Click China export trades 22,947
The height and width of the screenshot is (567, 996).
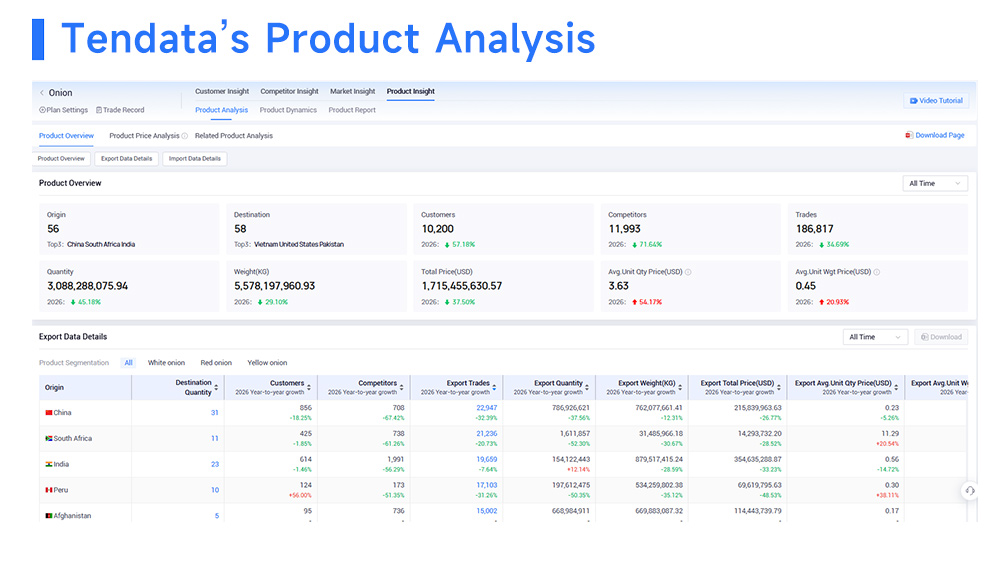point(487,408)
